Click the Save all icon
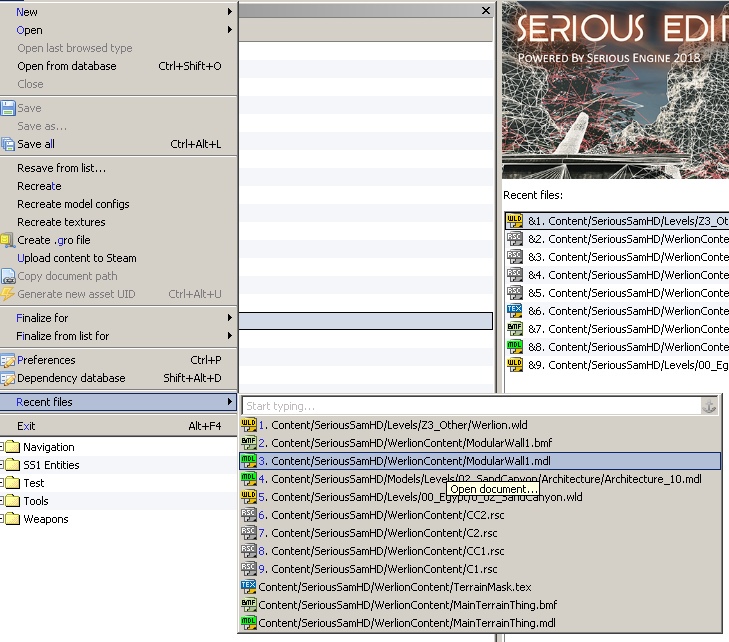This screenshot has height=642, width=729. point(8,144)
